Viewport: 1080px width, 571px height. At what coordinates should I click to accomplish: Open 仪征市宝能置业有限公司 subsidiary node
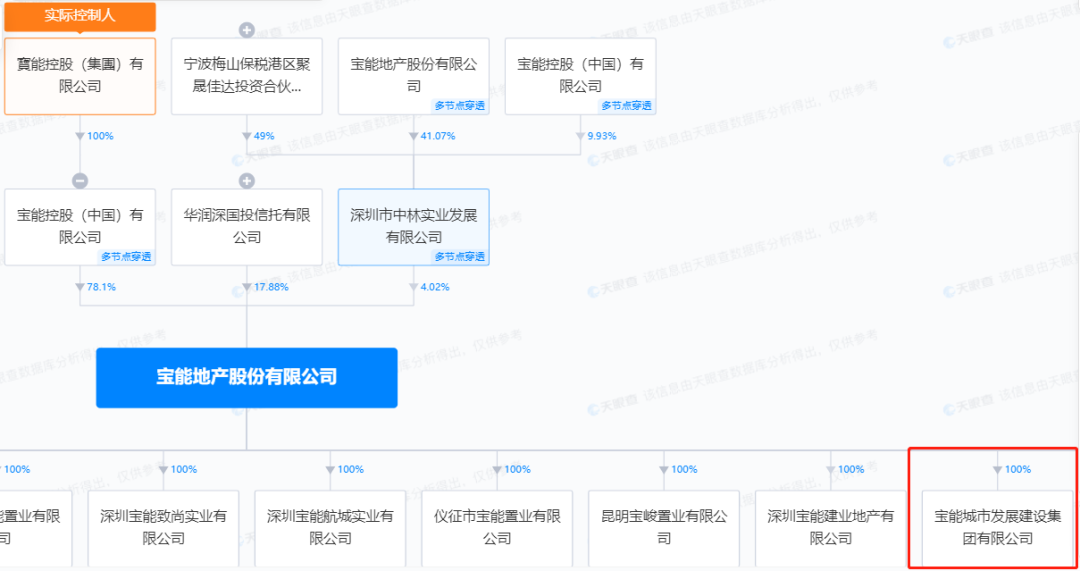[x=497, y=528]
